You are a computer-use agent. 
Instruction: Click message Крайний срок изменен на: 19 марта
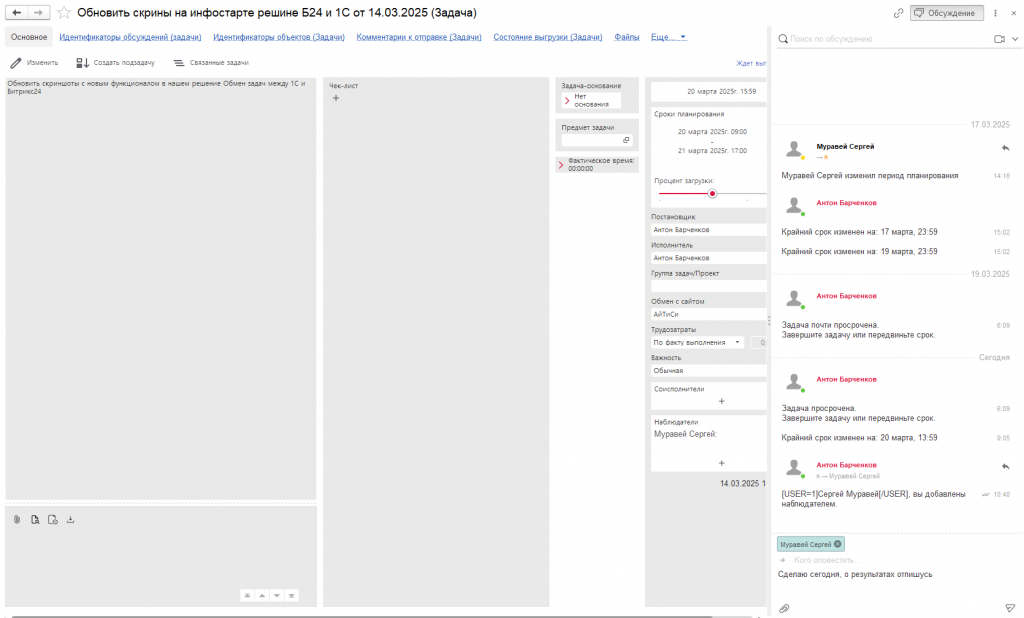(x=859, y=252)
